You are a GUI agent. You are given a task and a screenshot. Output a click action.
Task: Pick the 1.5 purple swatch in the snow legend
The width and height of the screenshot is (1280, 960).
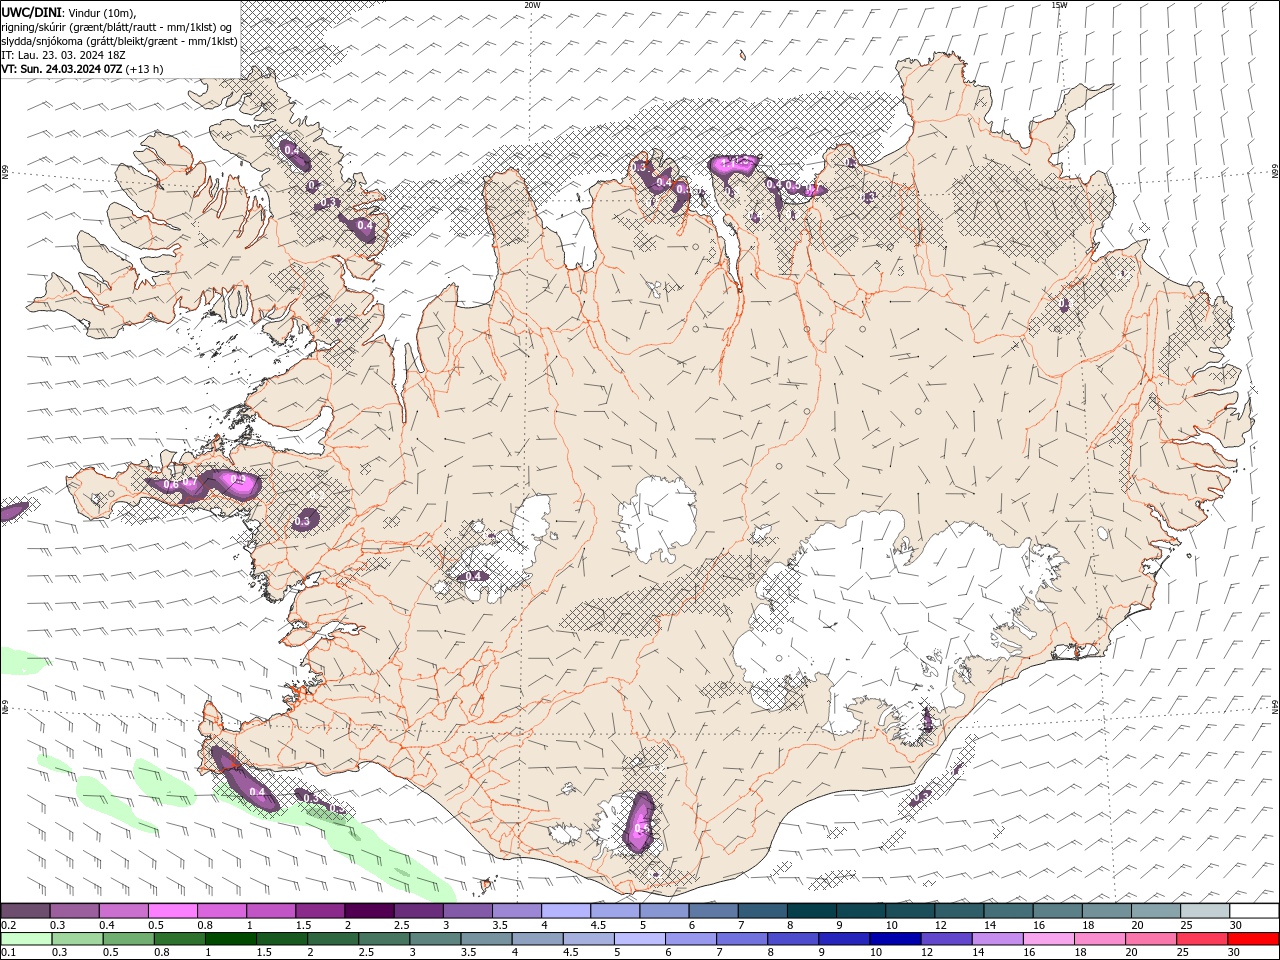tap(319, 911)
